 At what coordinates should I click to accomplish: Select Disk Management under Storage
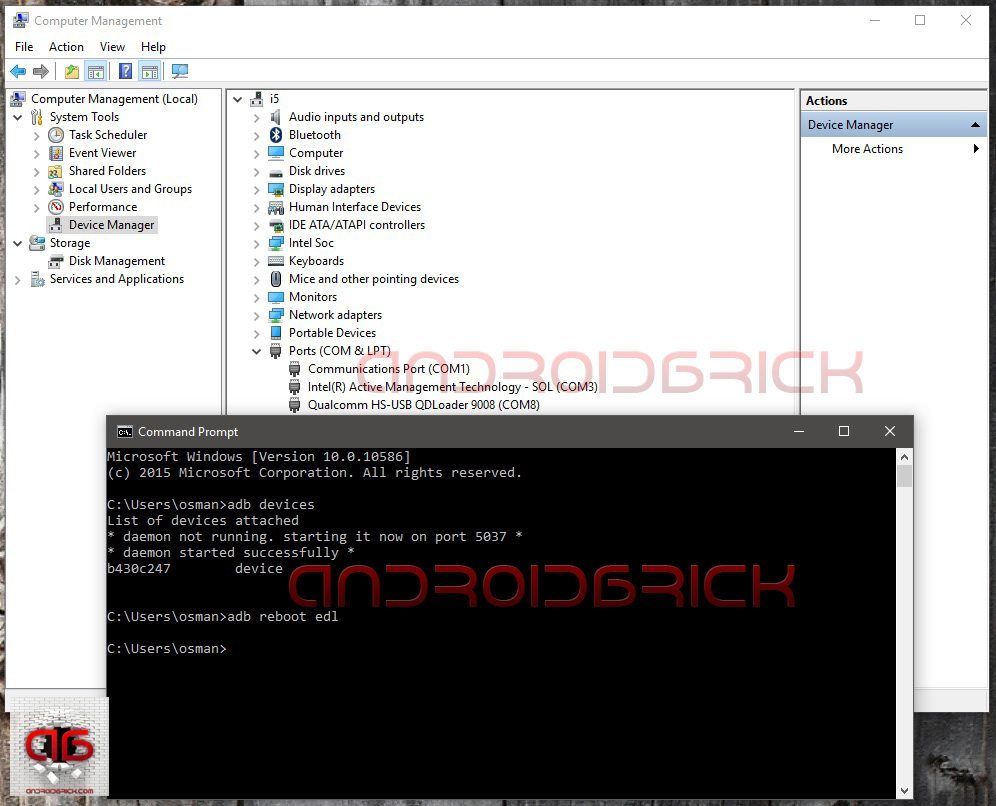(x=116, y=261)
